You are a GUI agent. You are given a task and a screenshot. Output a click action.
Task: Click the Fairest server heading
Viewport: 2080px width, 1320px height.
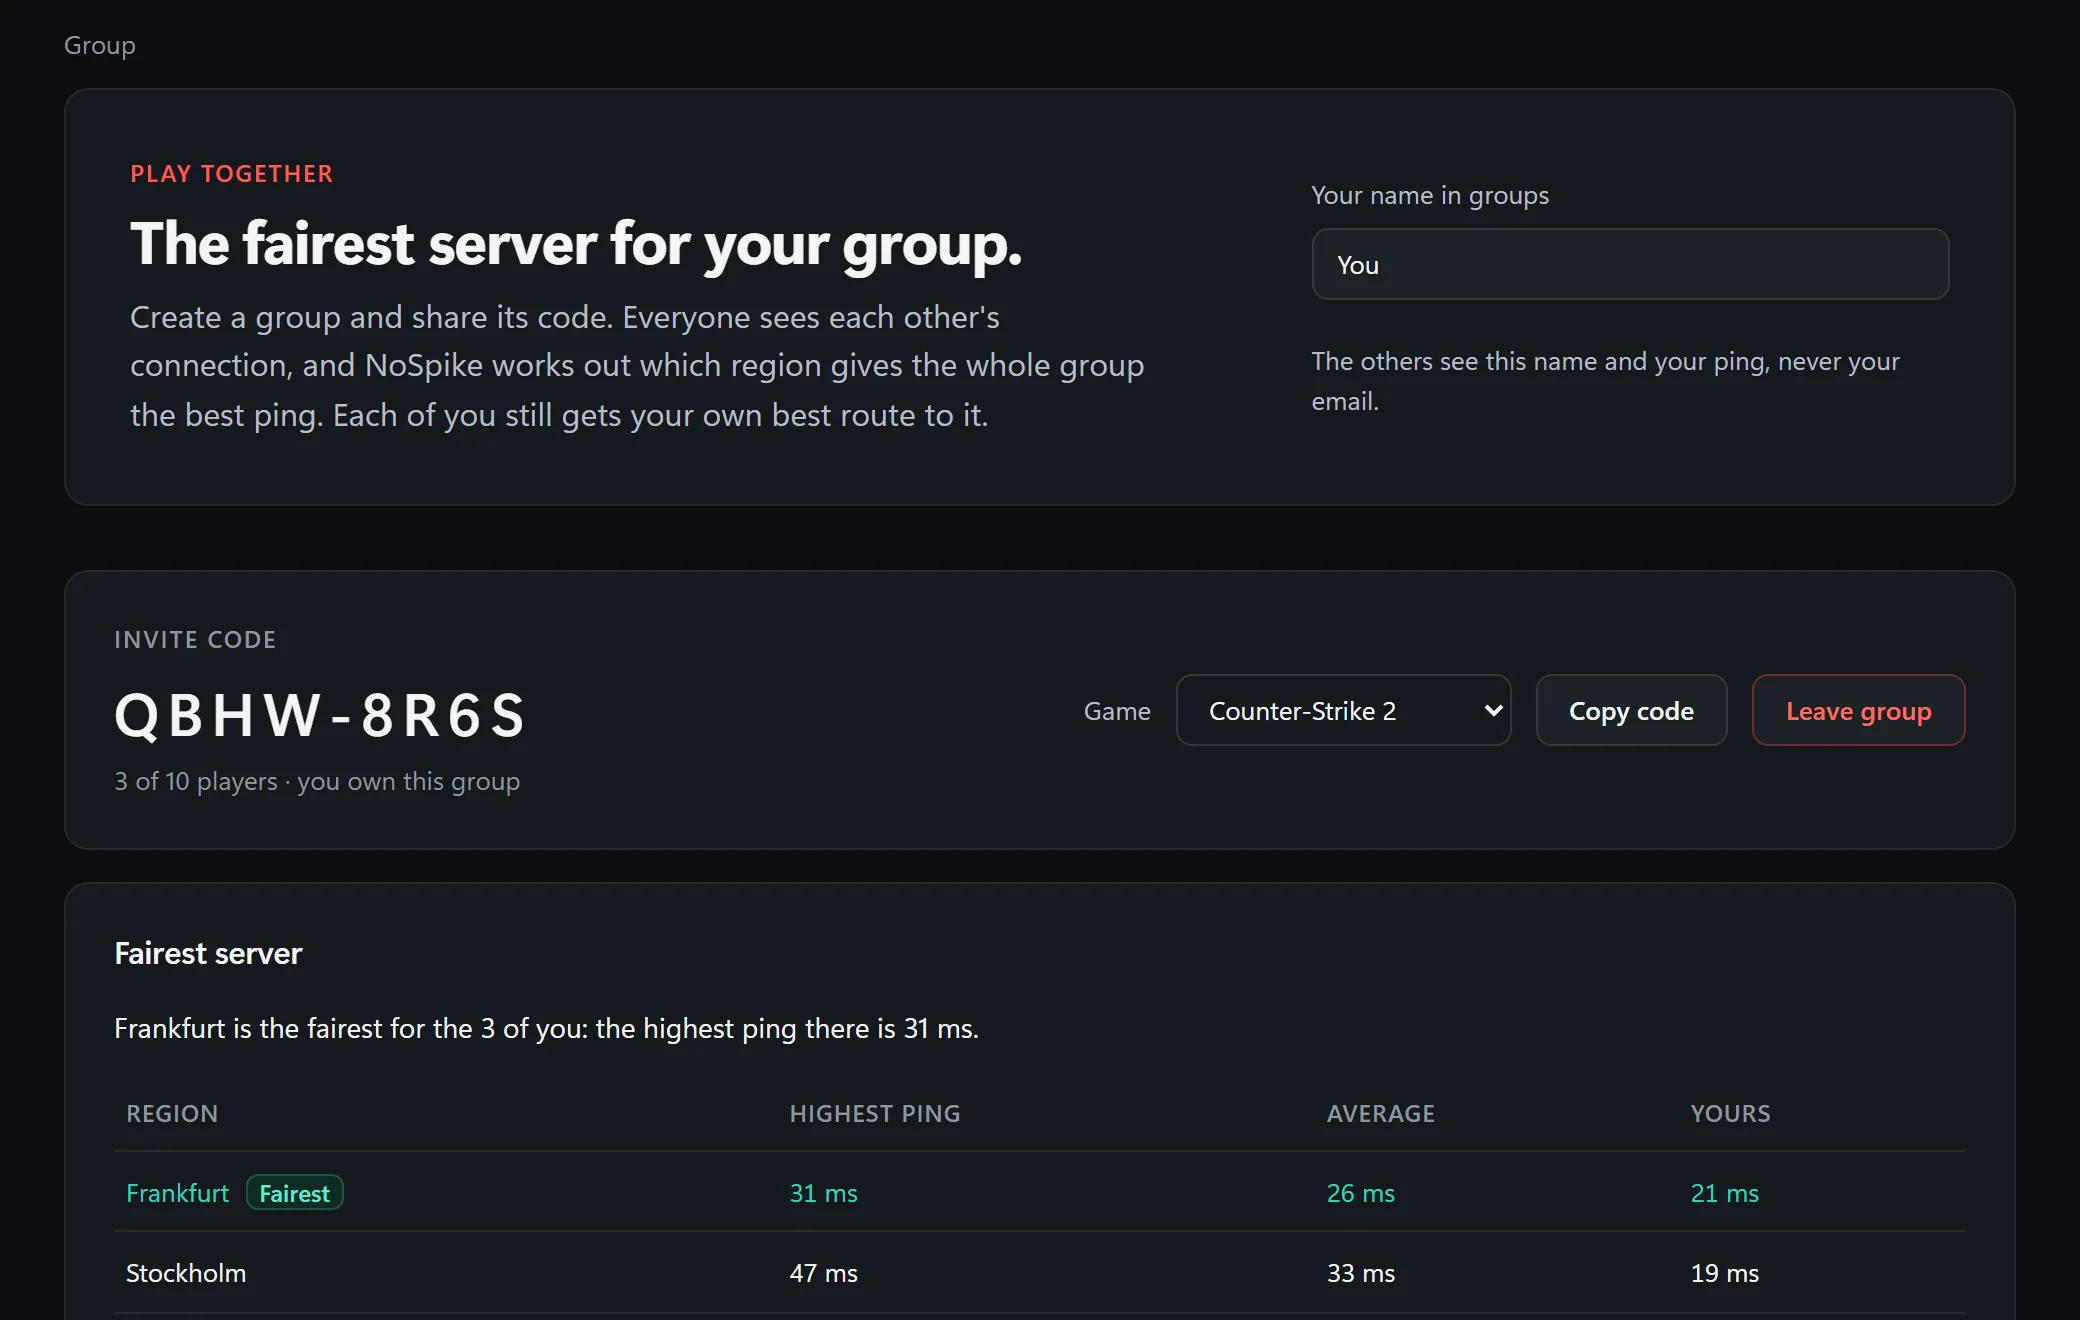pos(208,953)
